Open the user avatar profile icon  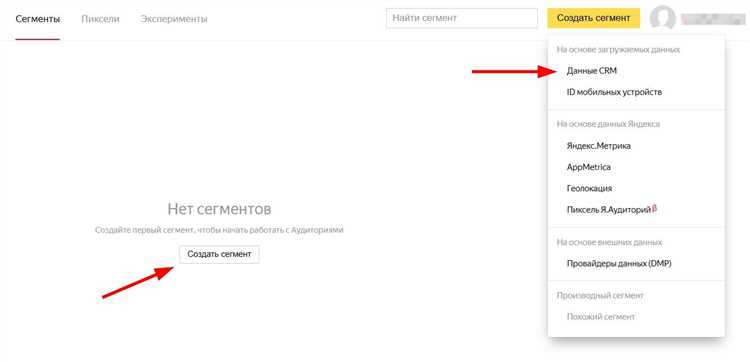pyautogui.click(x=662, y=18)
